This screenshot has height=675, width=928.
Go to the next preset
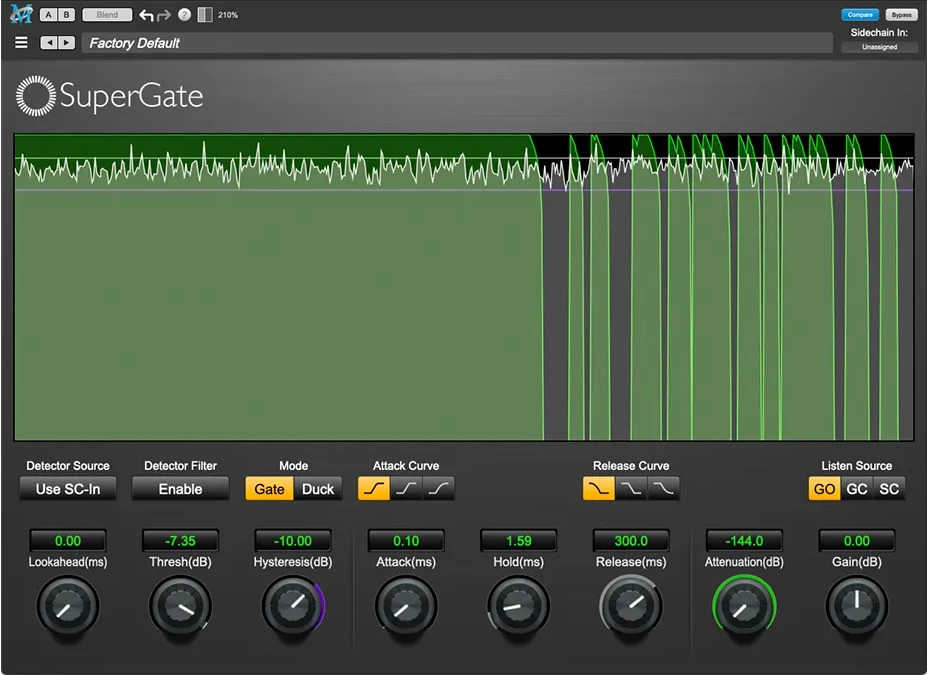66,43
